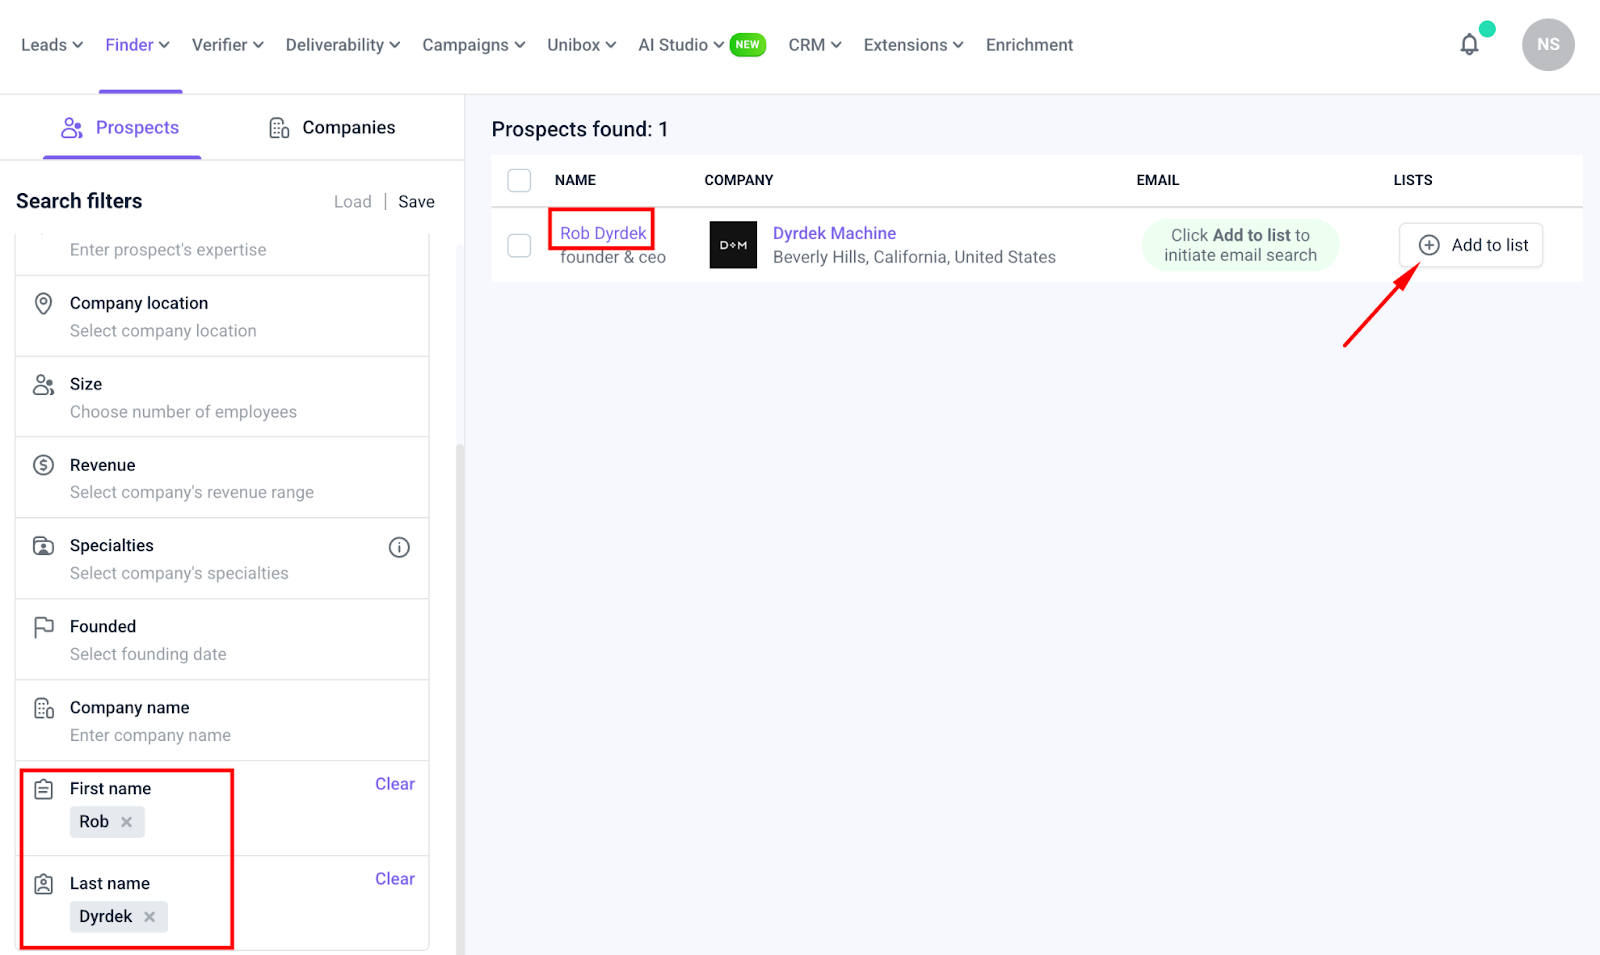Open the Dyrdek Machine company link
1600x955 pixels.
pos(834,233)
